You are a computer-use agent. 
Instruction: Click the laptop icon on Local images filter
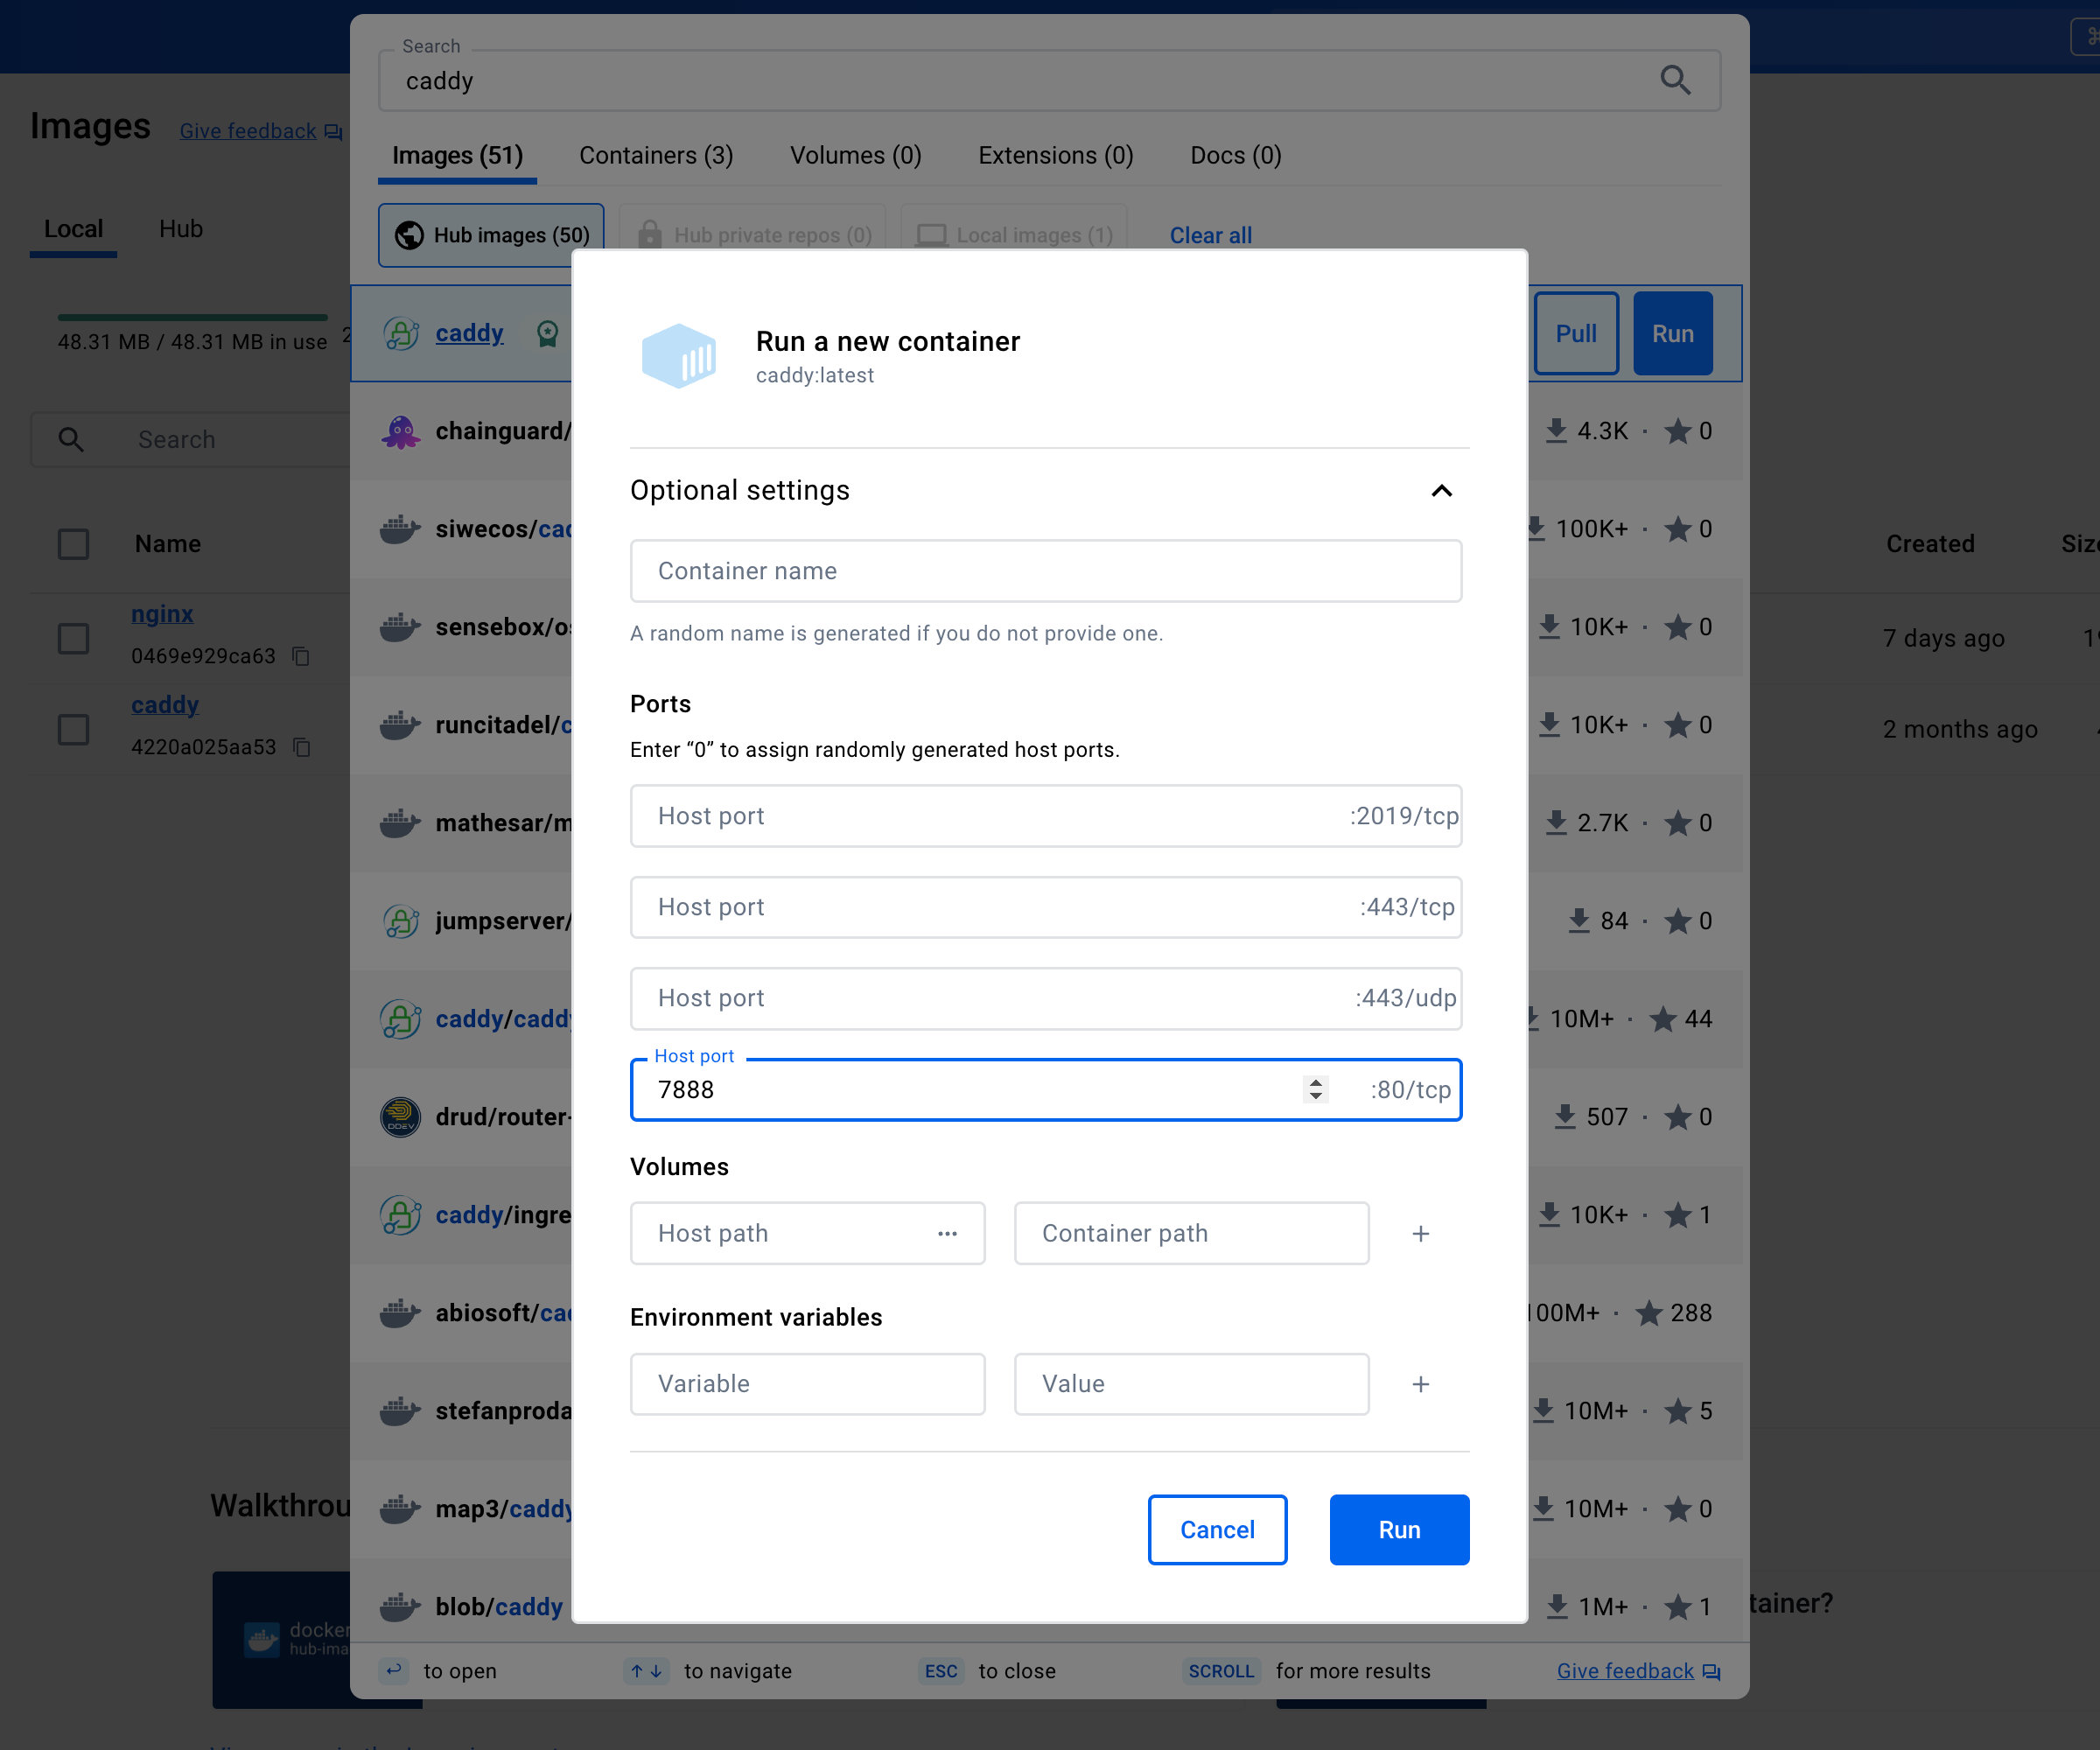(932, 235)
